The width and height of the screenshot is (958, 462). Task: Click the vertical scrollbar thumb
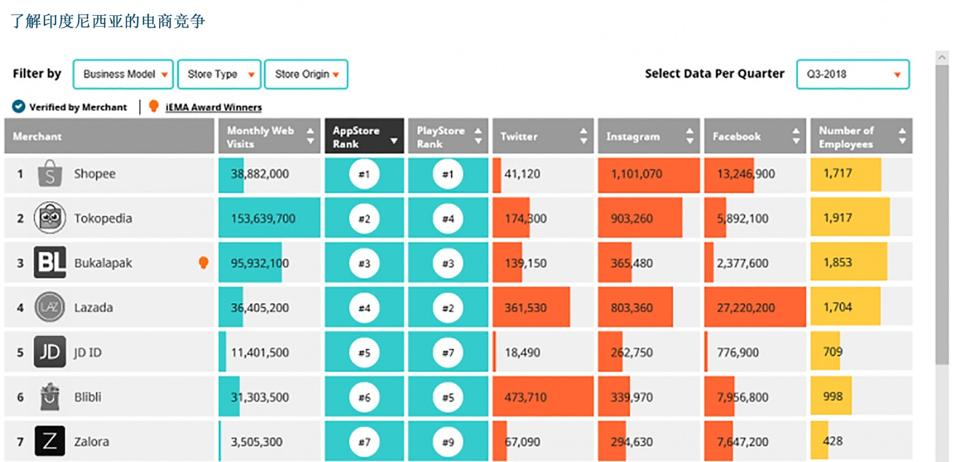pyautogui.click(x=942, y=214)
